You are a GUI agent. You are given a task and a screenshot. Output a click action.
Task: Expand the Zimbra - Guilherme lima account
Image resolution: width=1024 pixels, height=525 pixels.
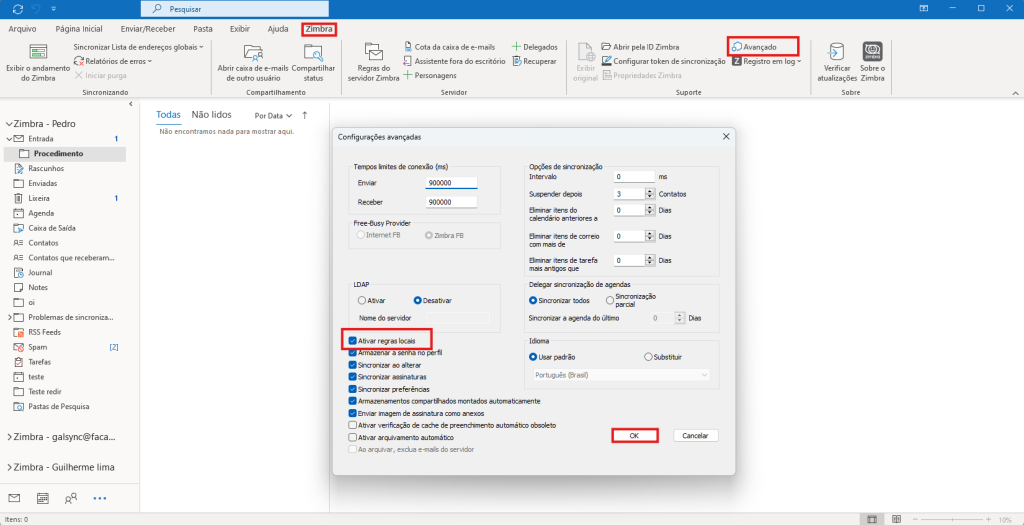point(11,468)
